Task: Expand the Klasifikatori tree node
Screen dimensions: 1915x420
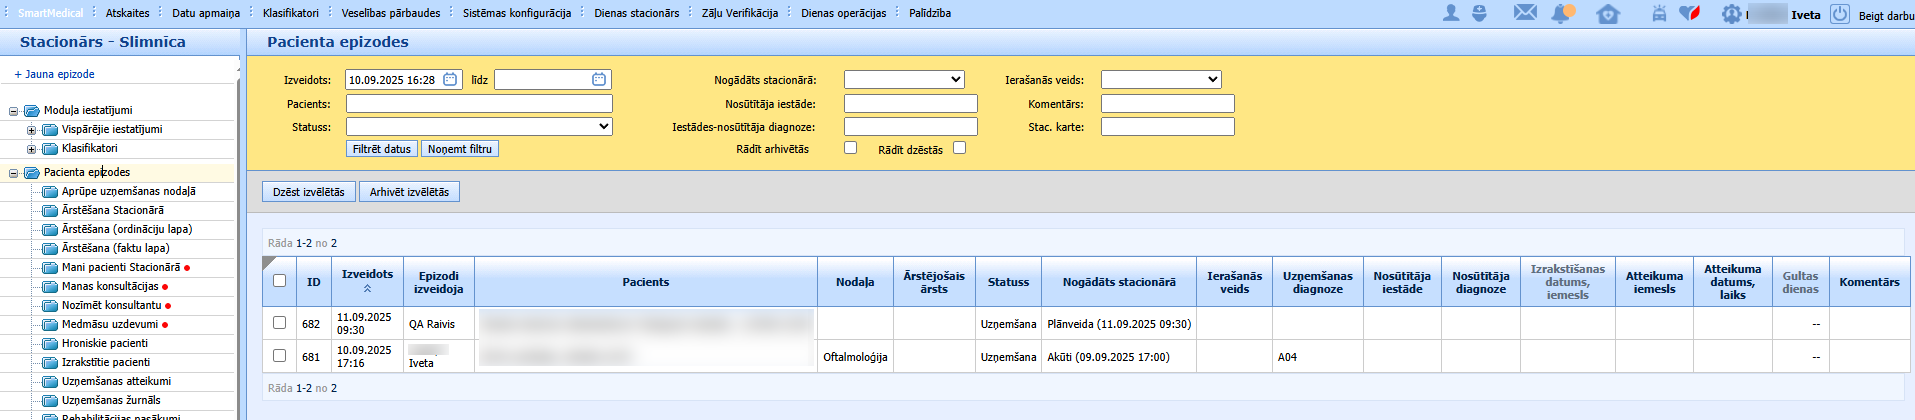Action: (31, 149)
